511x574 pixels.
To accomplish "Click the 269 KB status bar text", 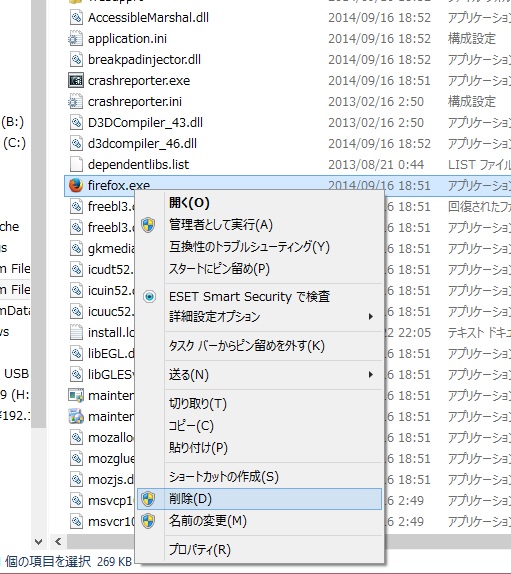I will (x=114, y=562).
